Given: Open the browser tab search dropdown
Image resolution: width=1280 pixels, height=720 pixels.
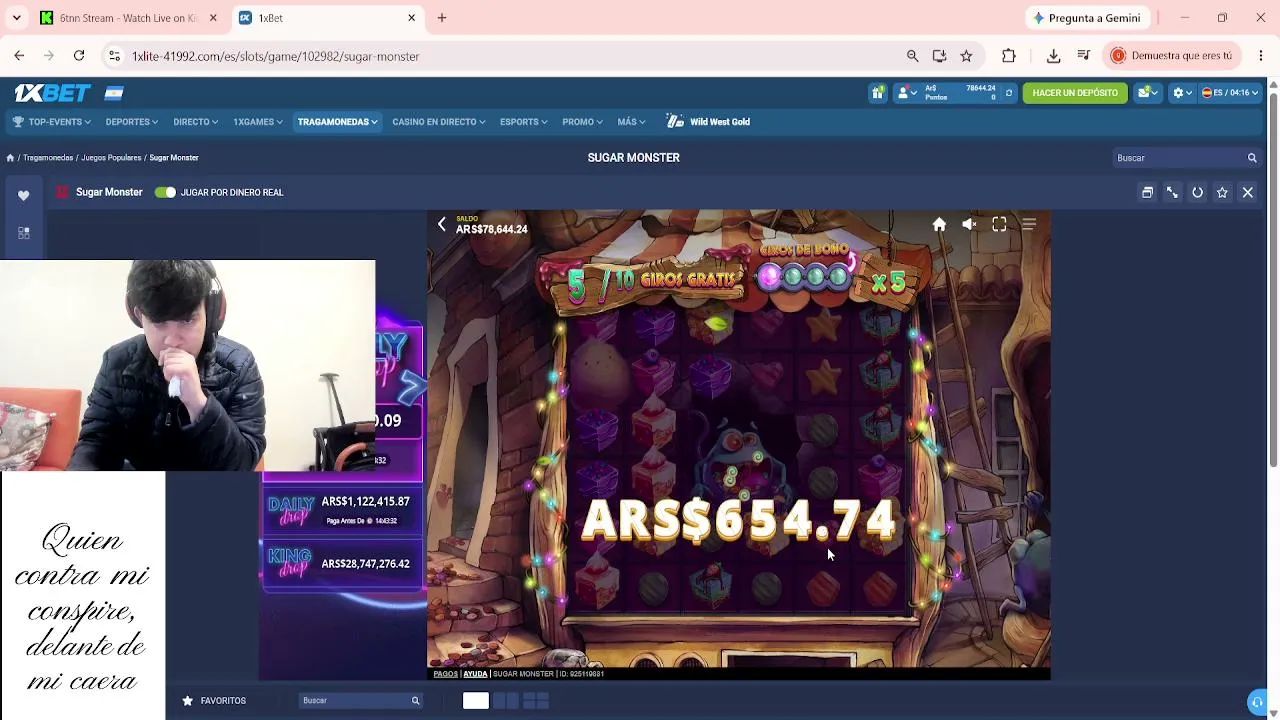Looking at the screenshot, I should click(x=19, y=18).
